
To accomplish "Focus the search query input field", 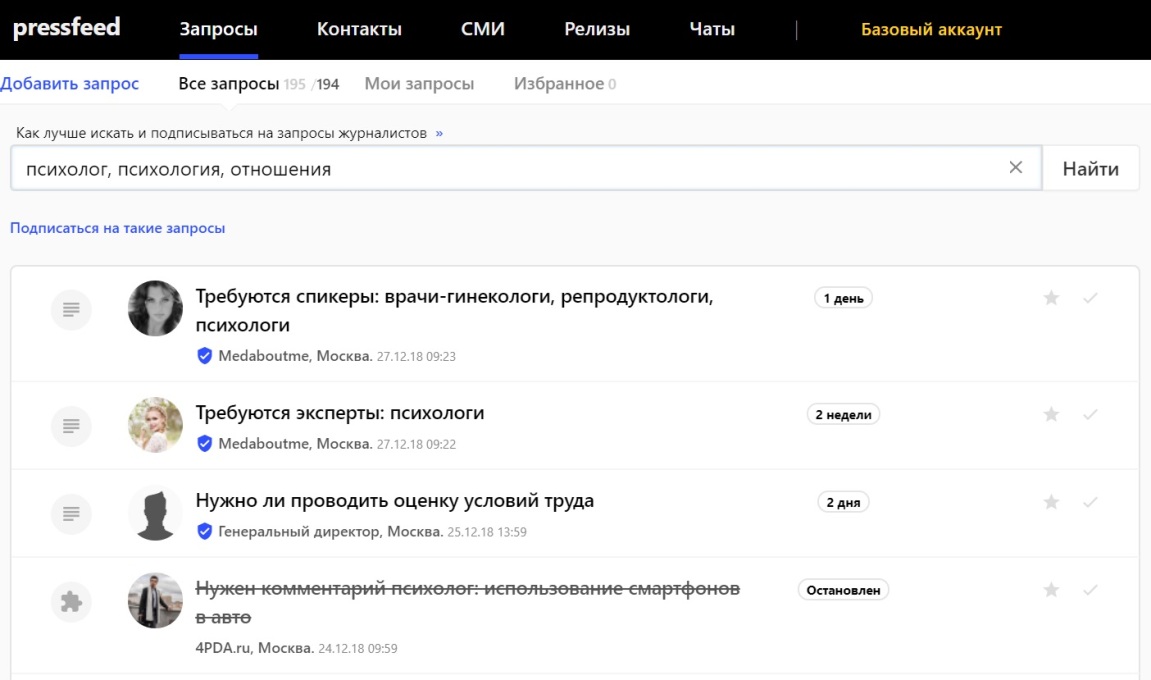I will (500, 169).
